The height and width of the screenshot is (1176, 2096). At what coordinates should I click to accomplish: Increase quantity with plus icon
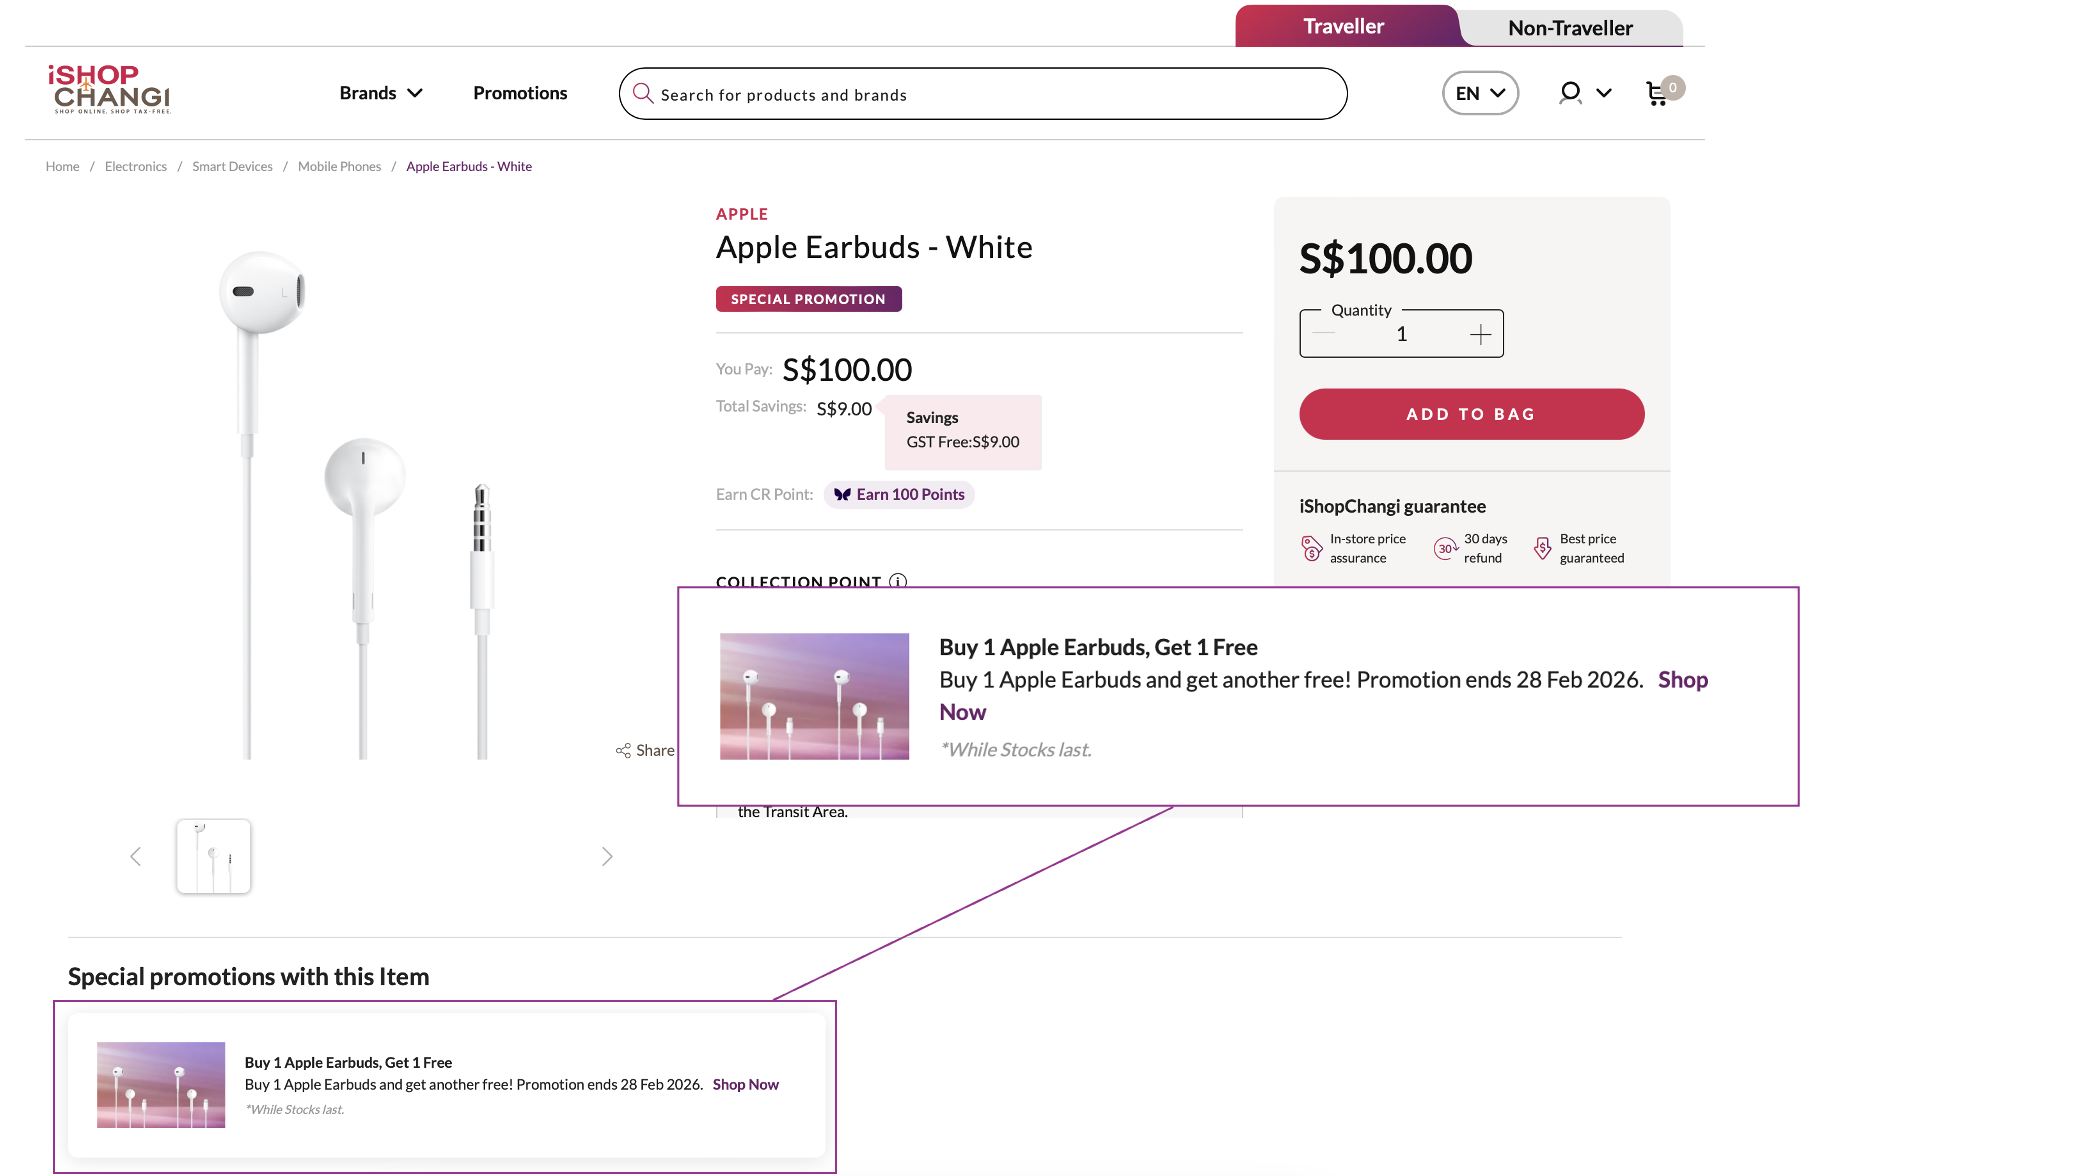1480,335
